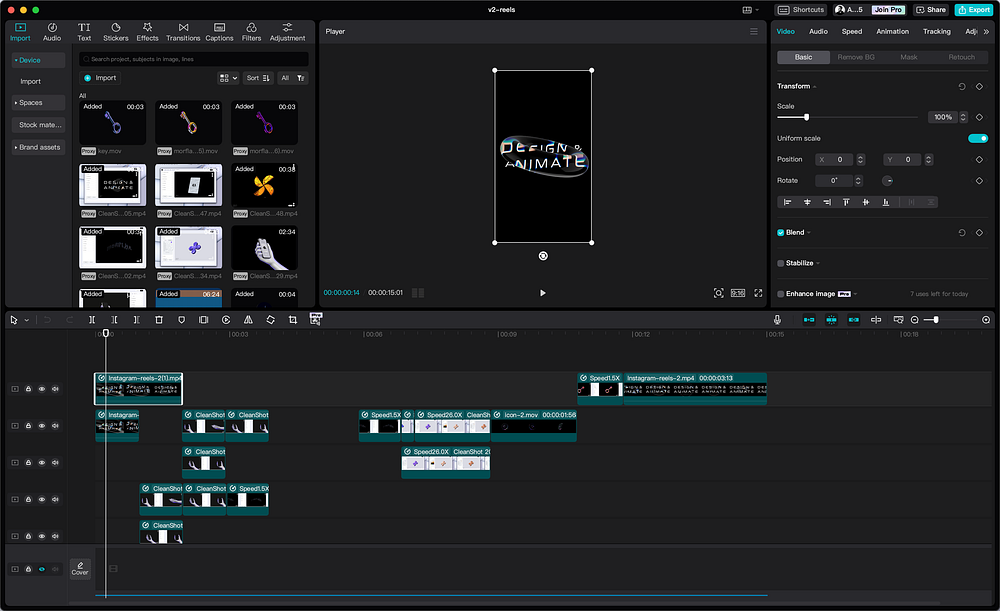This screenshot has width=1000, height=611.
Task: Click the Undo arrow in timeline toolbar
Action: coord(46,320)
